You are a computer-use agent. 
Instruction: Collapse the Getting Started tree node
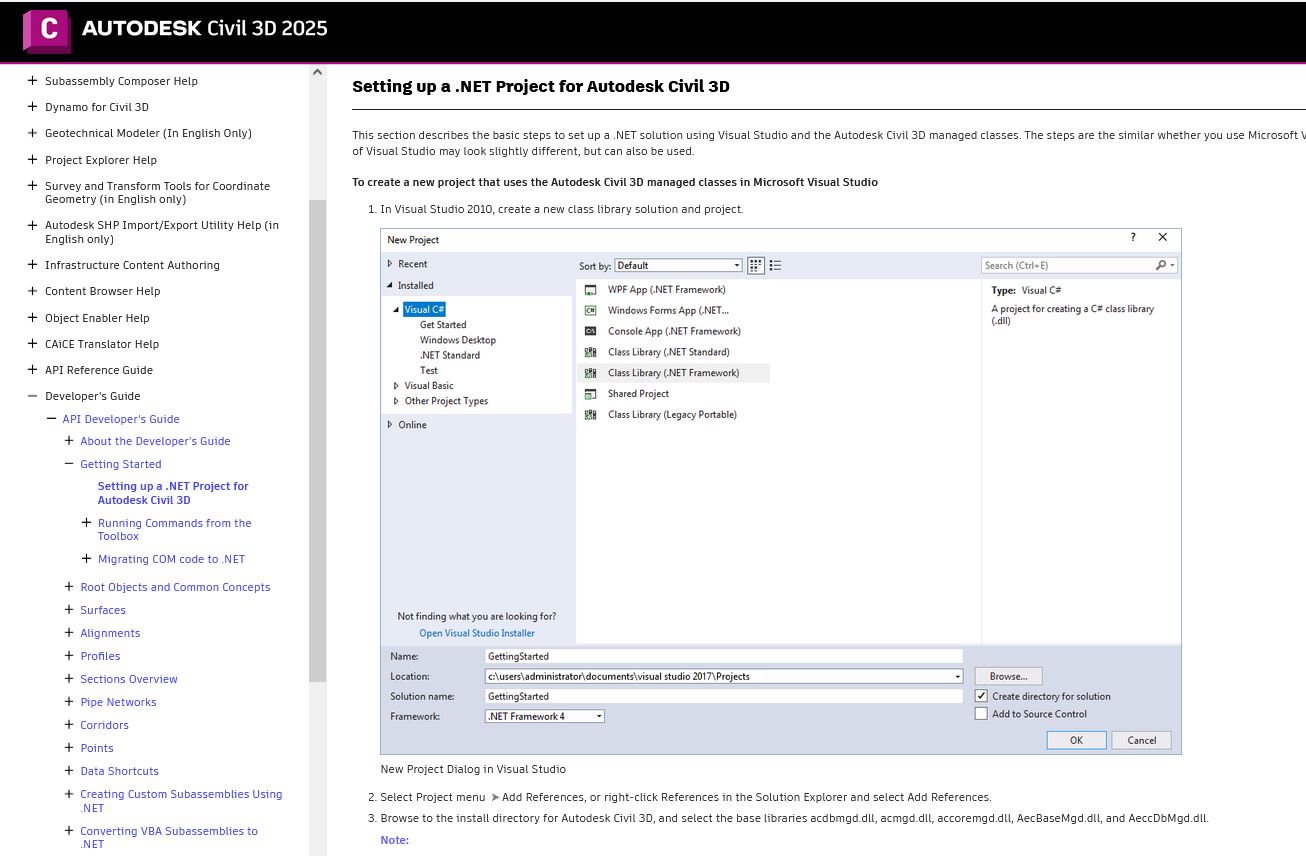pos(69,464)
